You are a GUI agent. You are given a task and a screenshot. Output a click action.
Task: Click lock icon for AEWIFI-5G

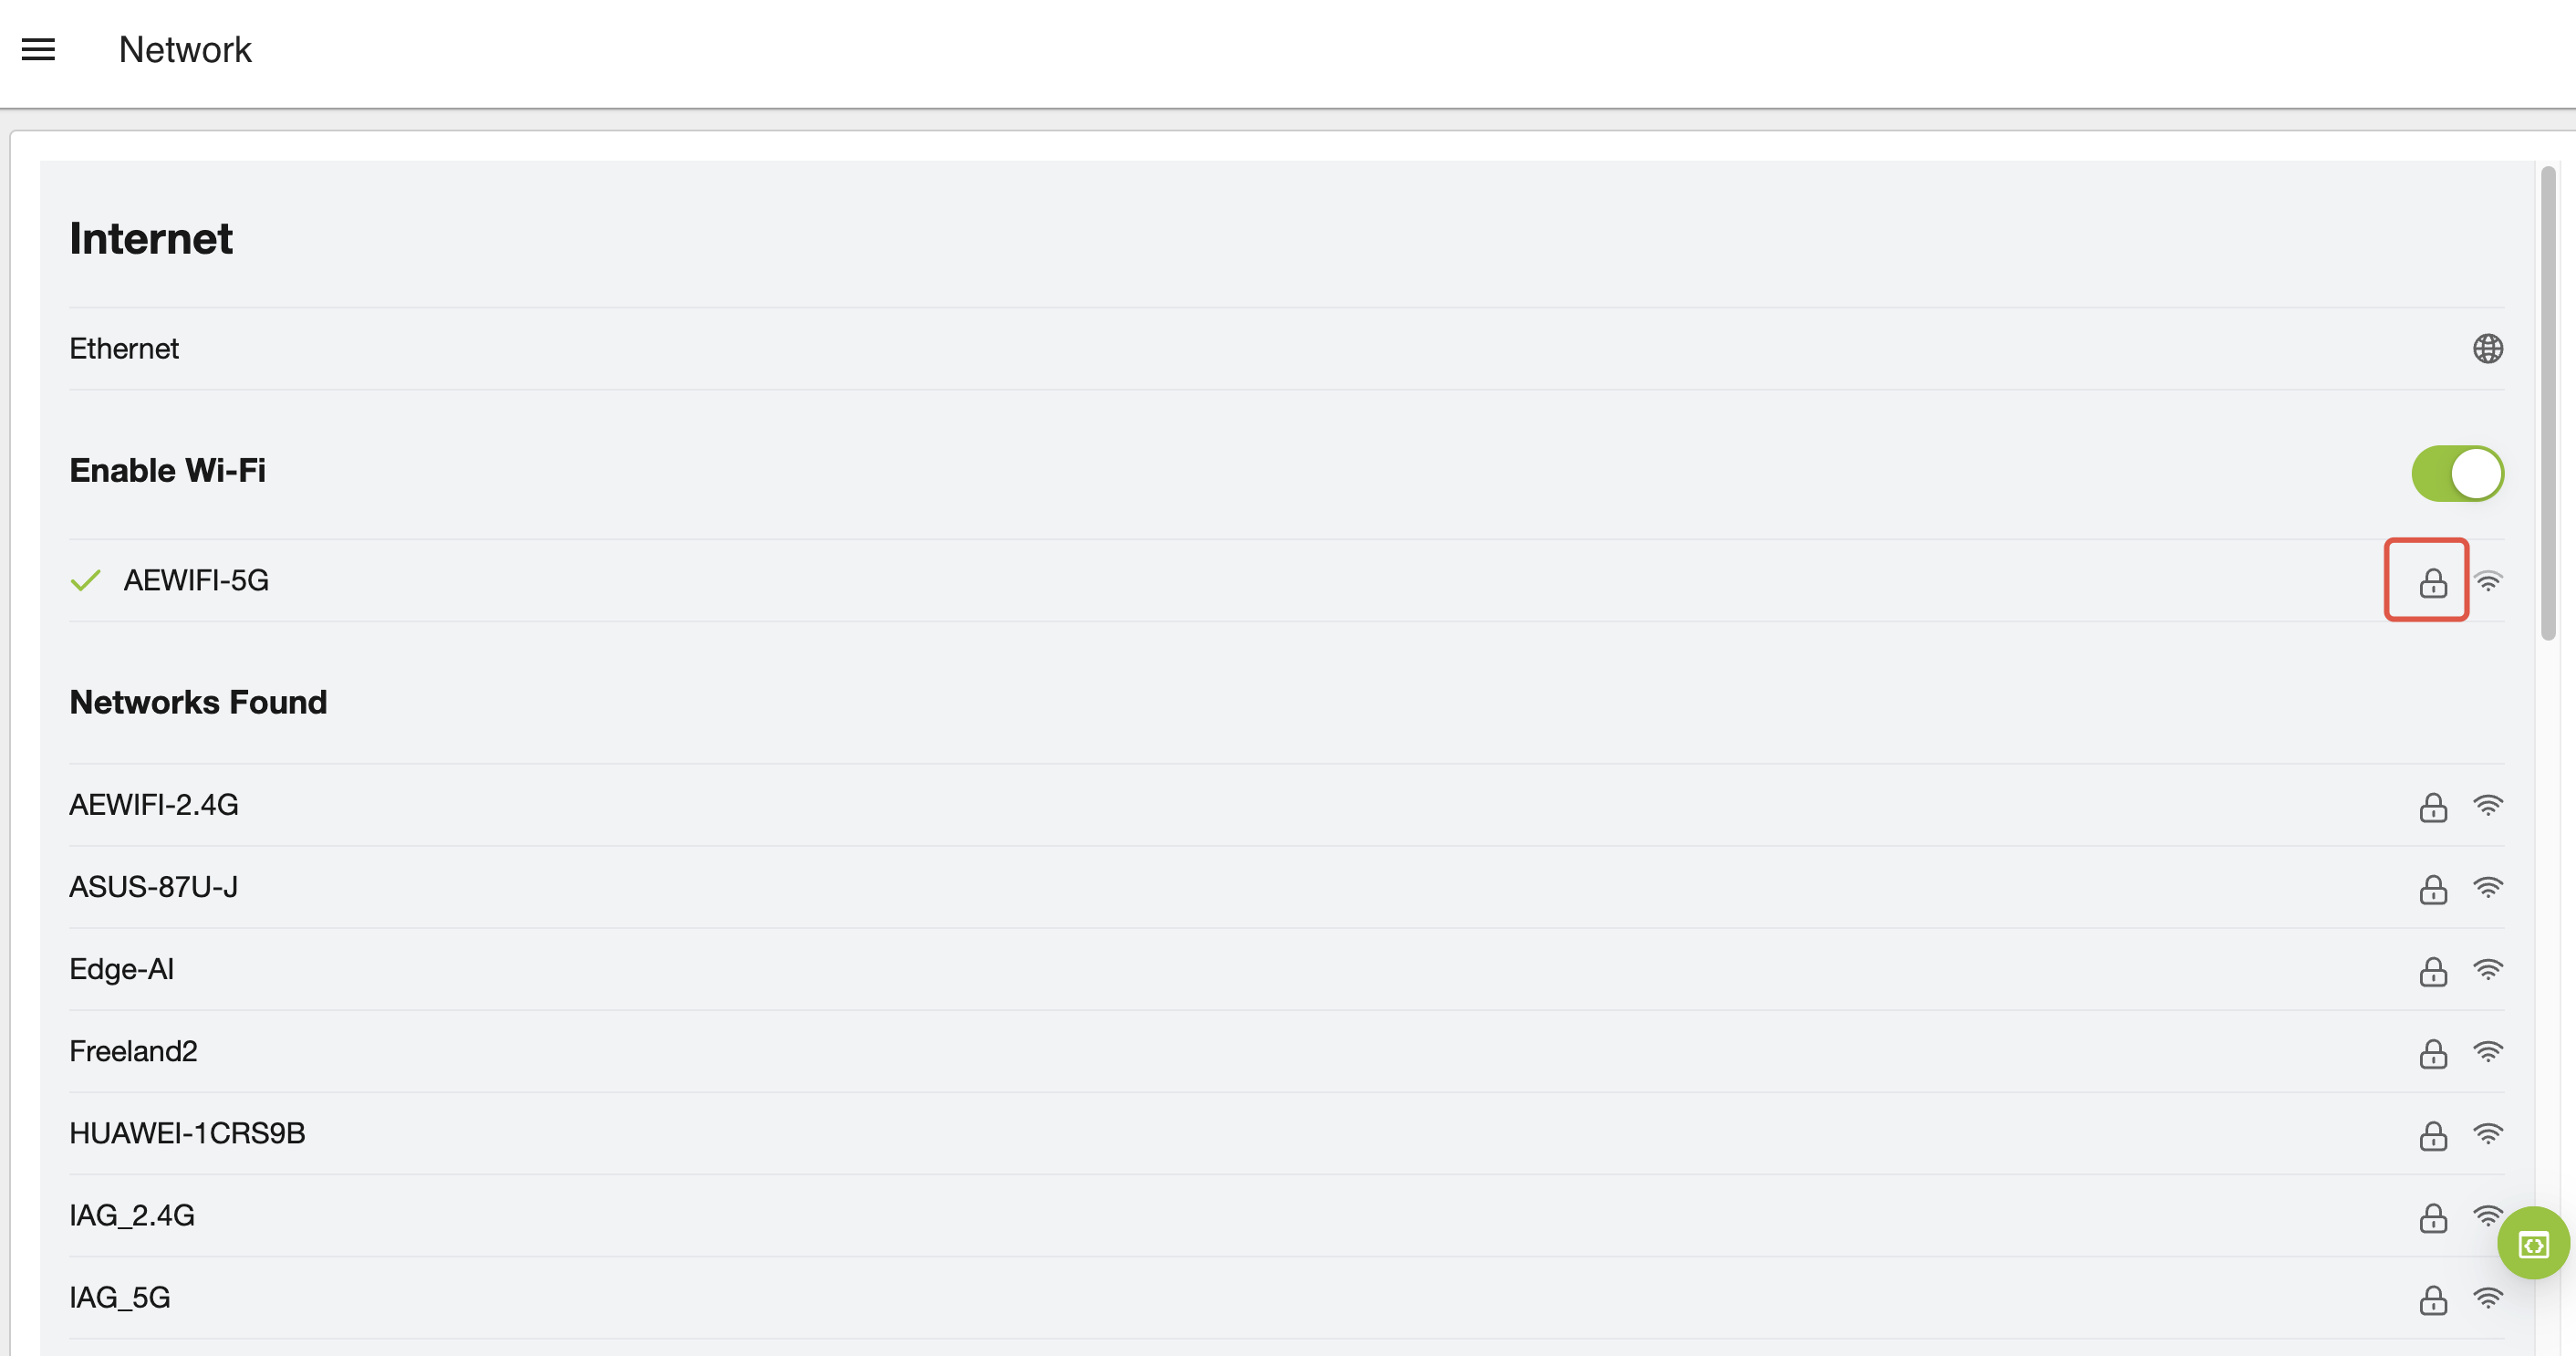(2432, 582)
